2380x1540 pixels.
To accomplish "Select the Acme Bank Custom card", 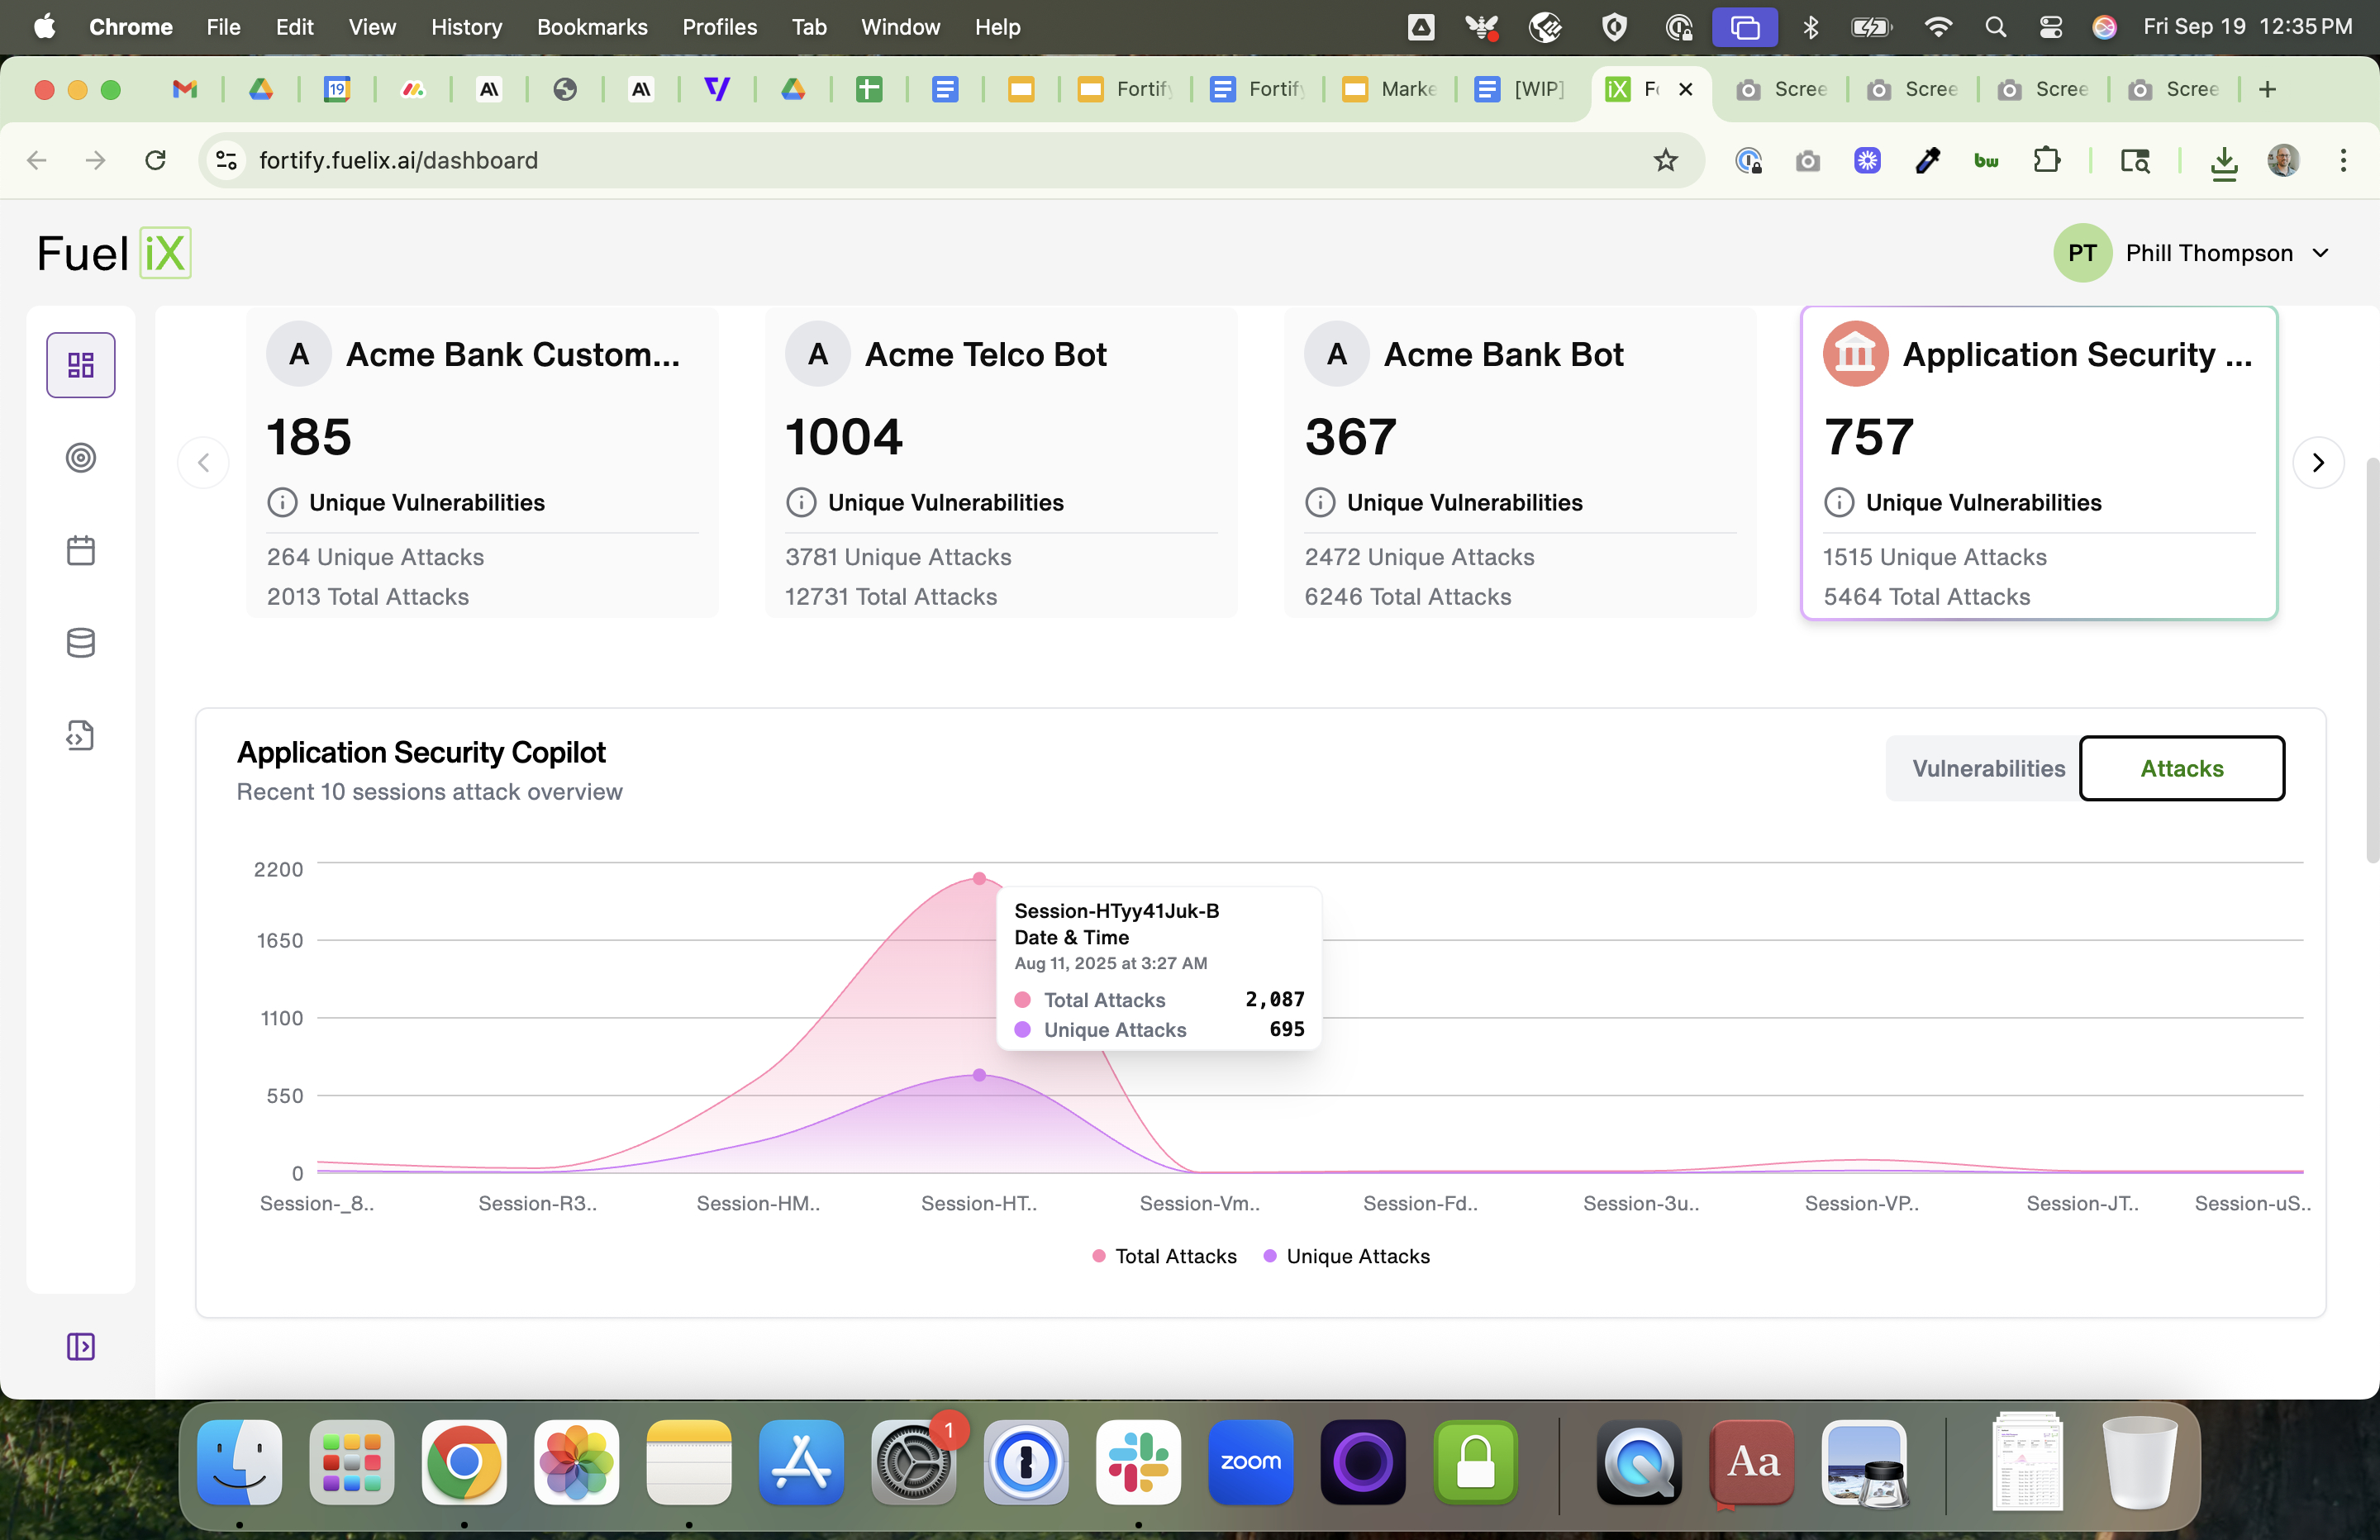I will pos(482,462).
